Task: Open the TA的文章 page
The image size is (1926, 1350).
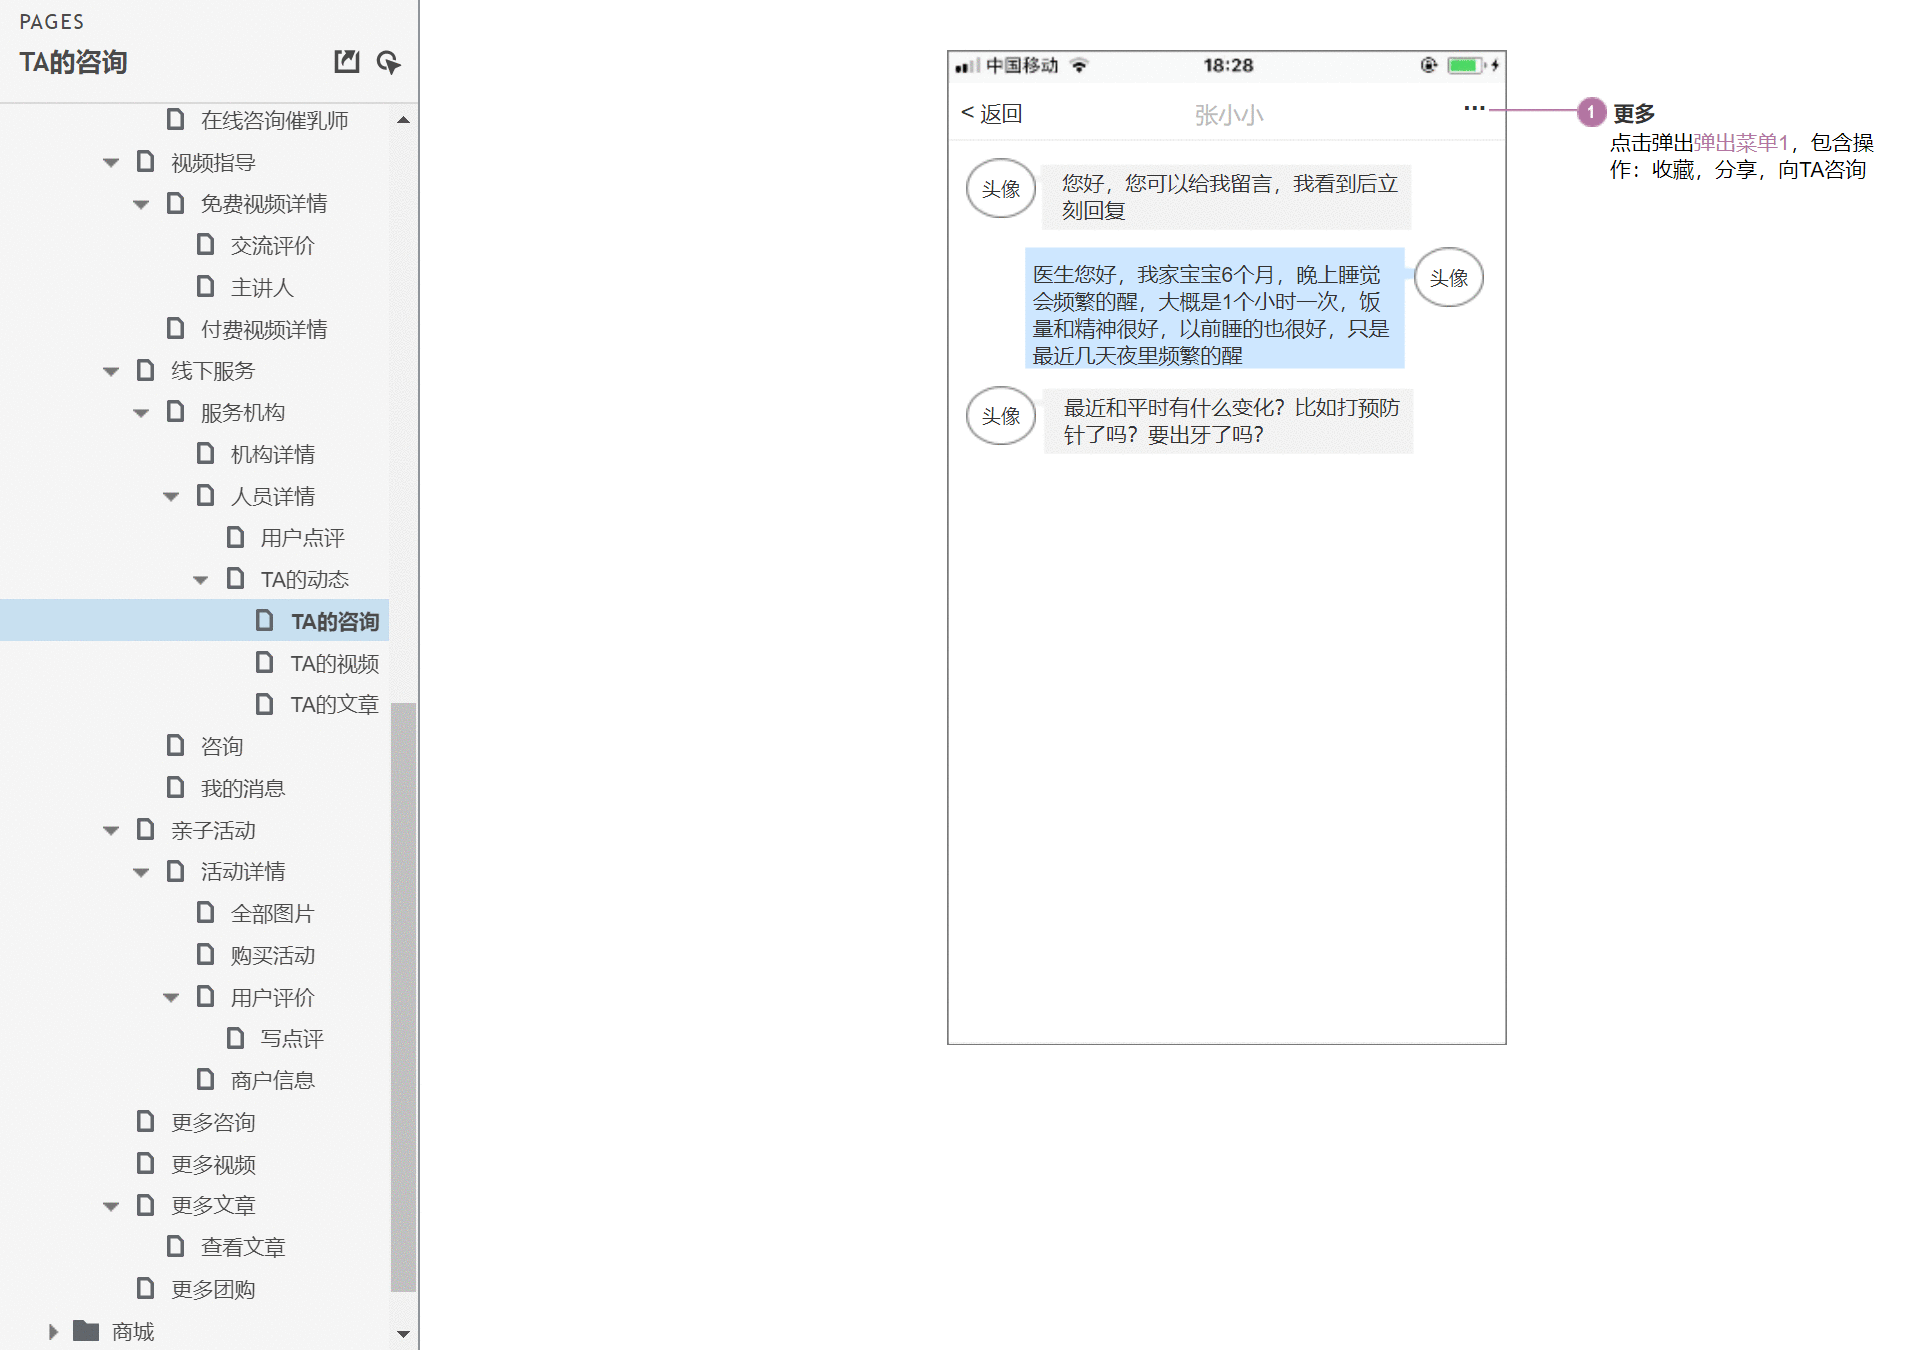Action: (x=334, y=704)
